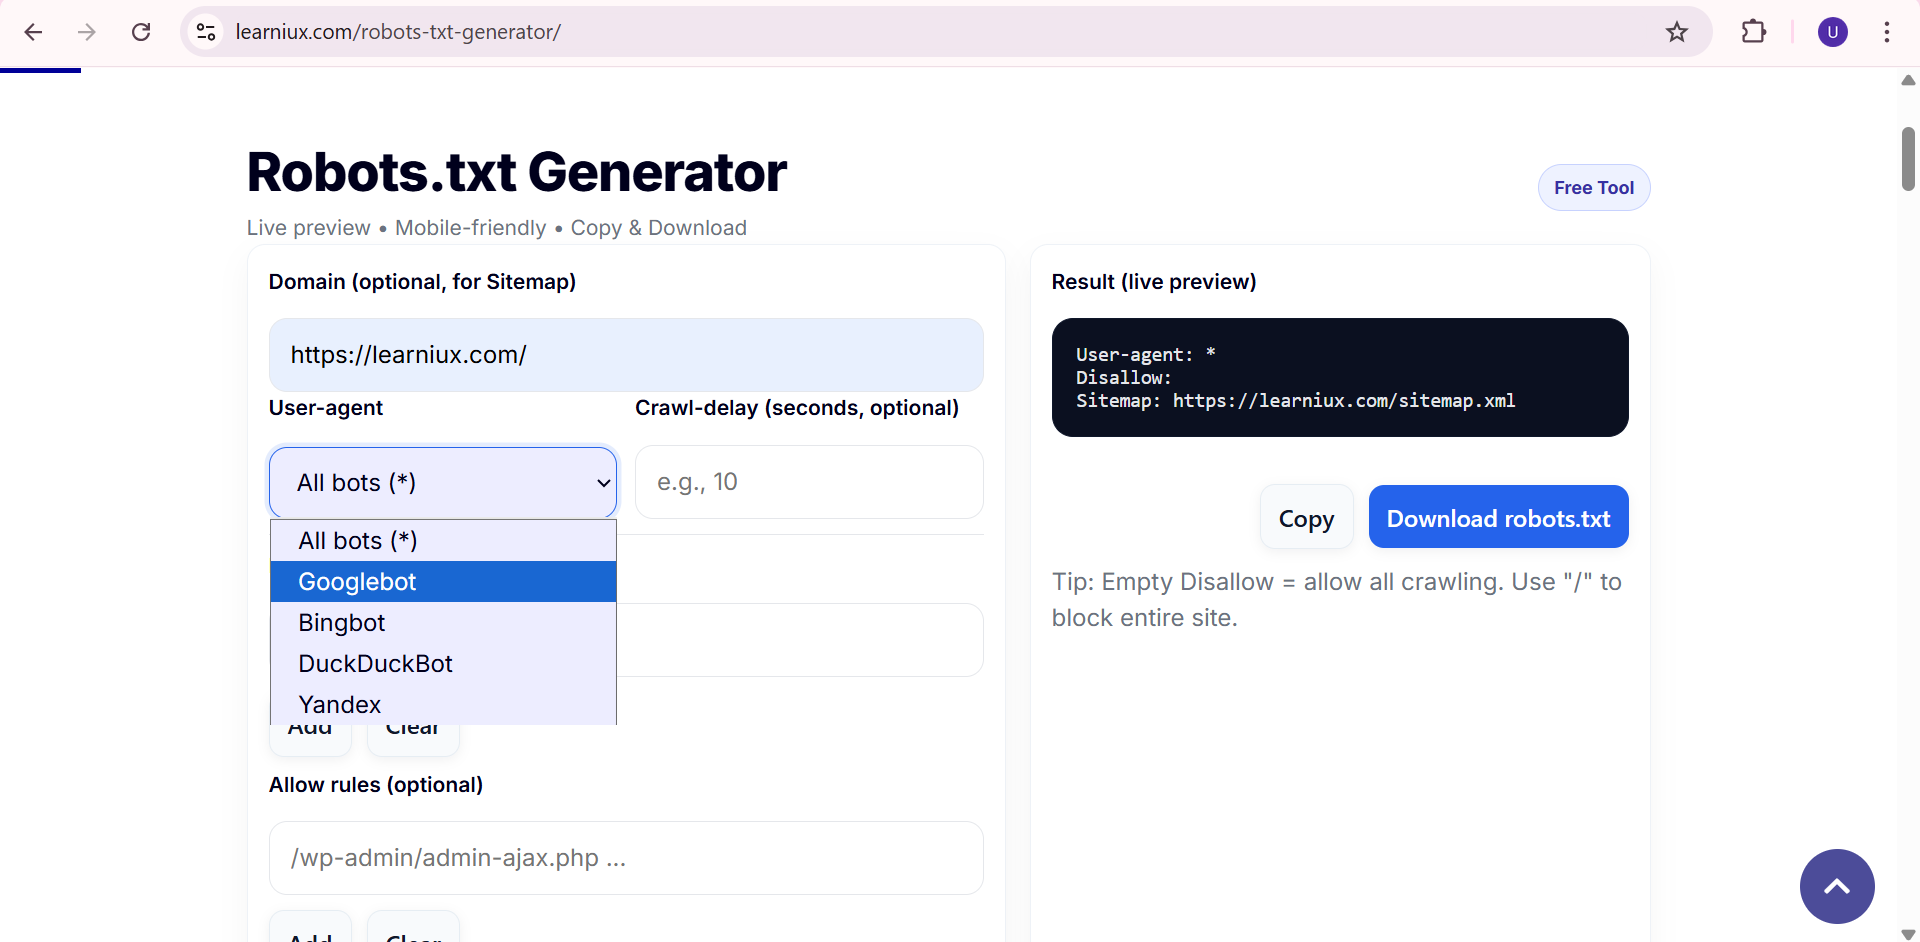1920x942 pixels.
Task: Pick DuckDuckBot from the dropdown options
Action: [x=442, y=664]
